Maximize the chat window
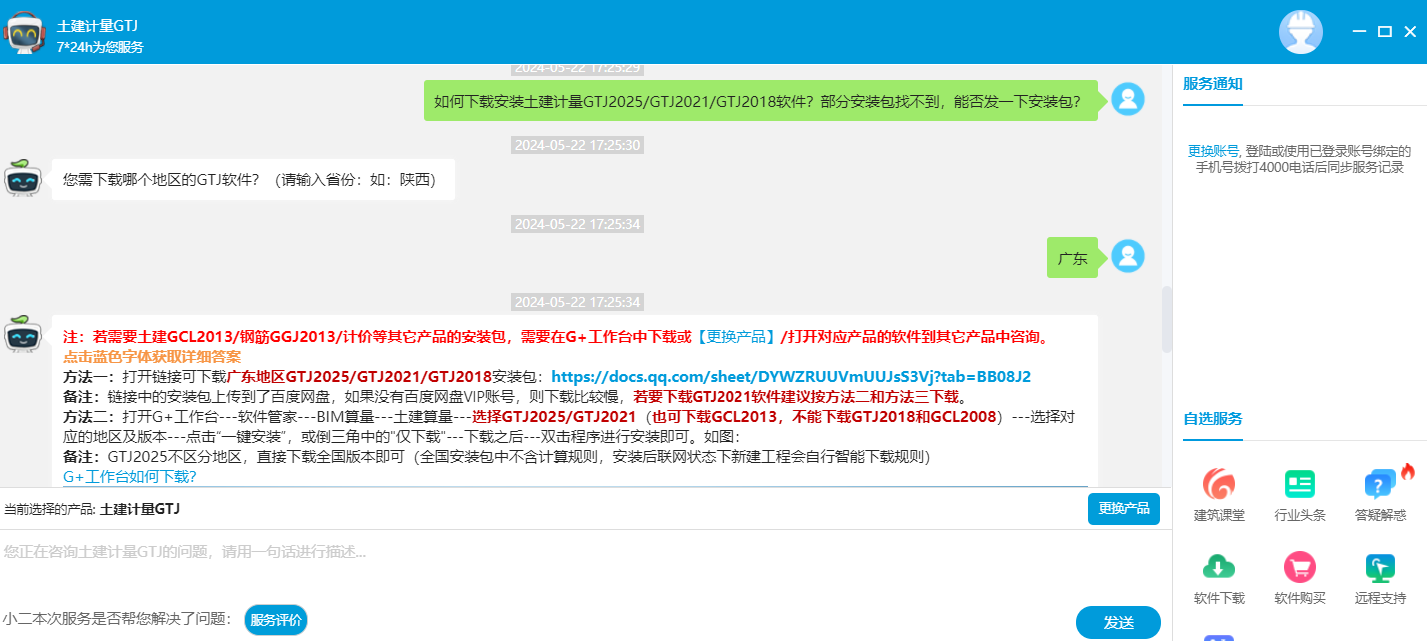This screenshot has height=641, width=1427. [1384, 32]
